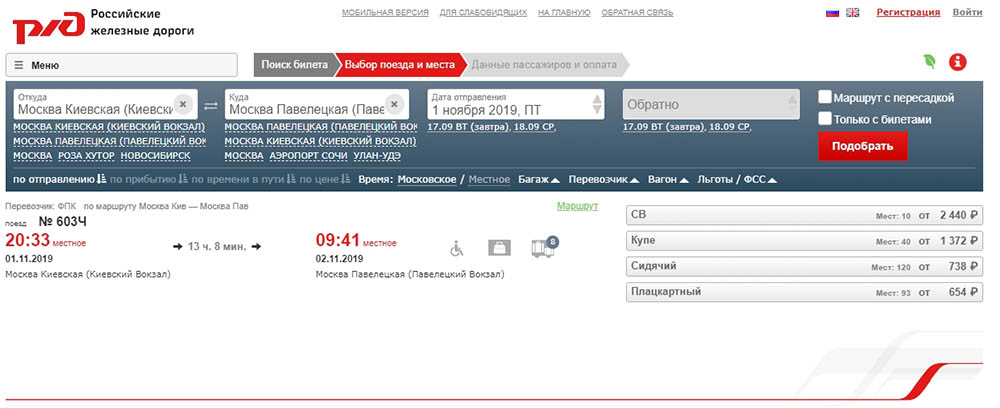Screen dimensions: 1000x408
Task: Switch language with the Russian flag
Action: tap(832, 13)
